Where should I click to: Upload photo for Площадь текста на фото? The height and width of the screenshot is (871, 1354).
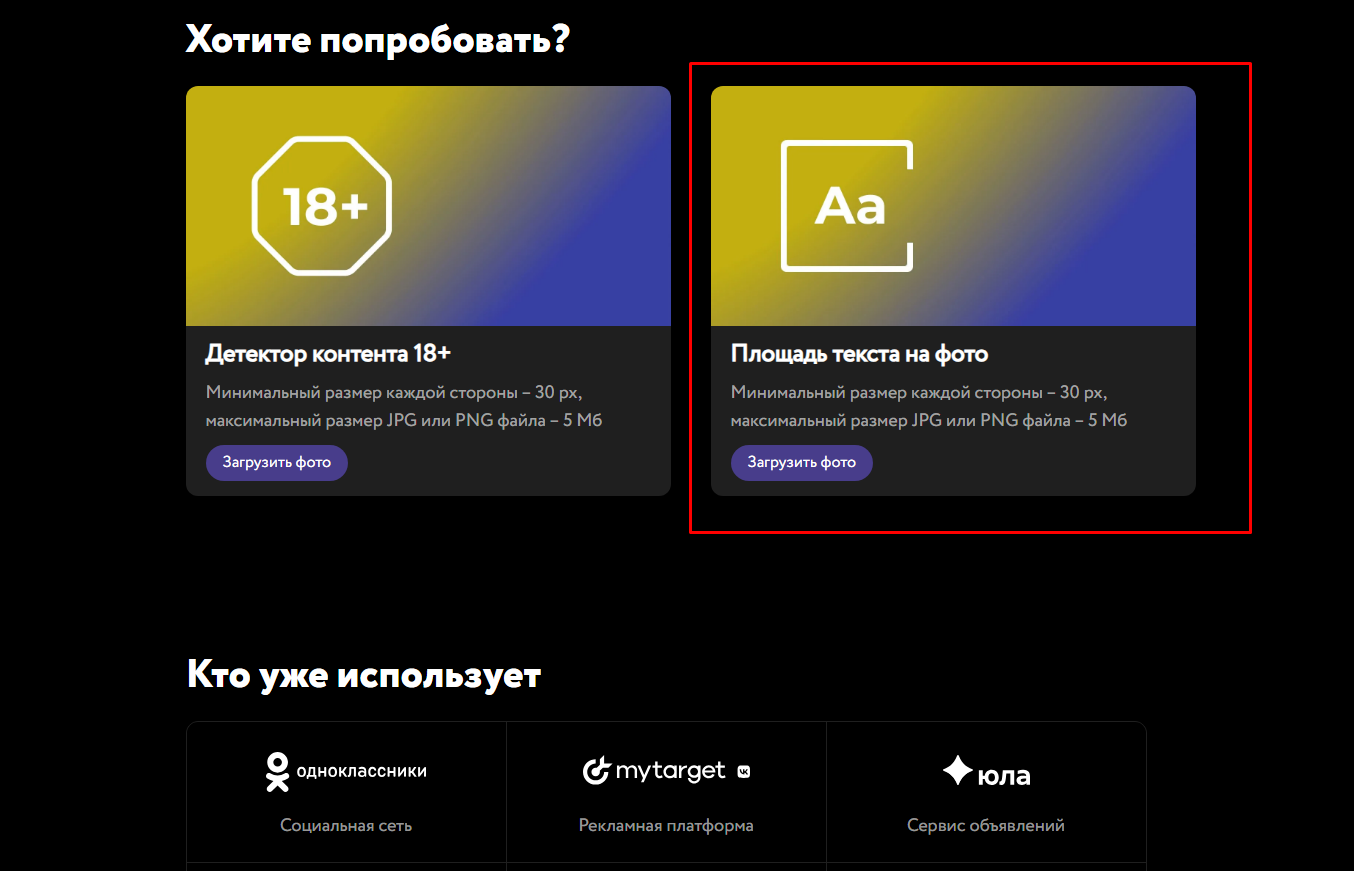coord(802,463)
